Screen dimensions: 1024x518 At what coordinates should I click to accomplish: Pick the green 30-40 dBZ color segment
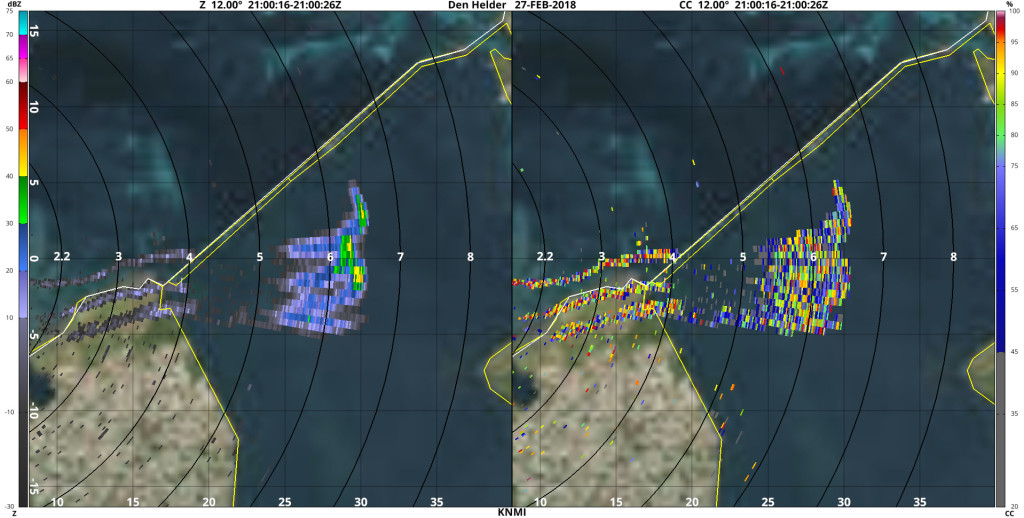coord(23,200)
